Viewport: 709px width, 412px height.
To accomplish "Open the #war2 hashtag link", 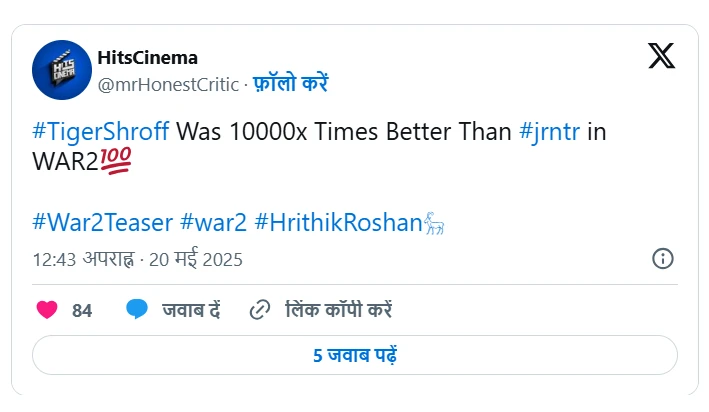I will pos(213,223).
